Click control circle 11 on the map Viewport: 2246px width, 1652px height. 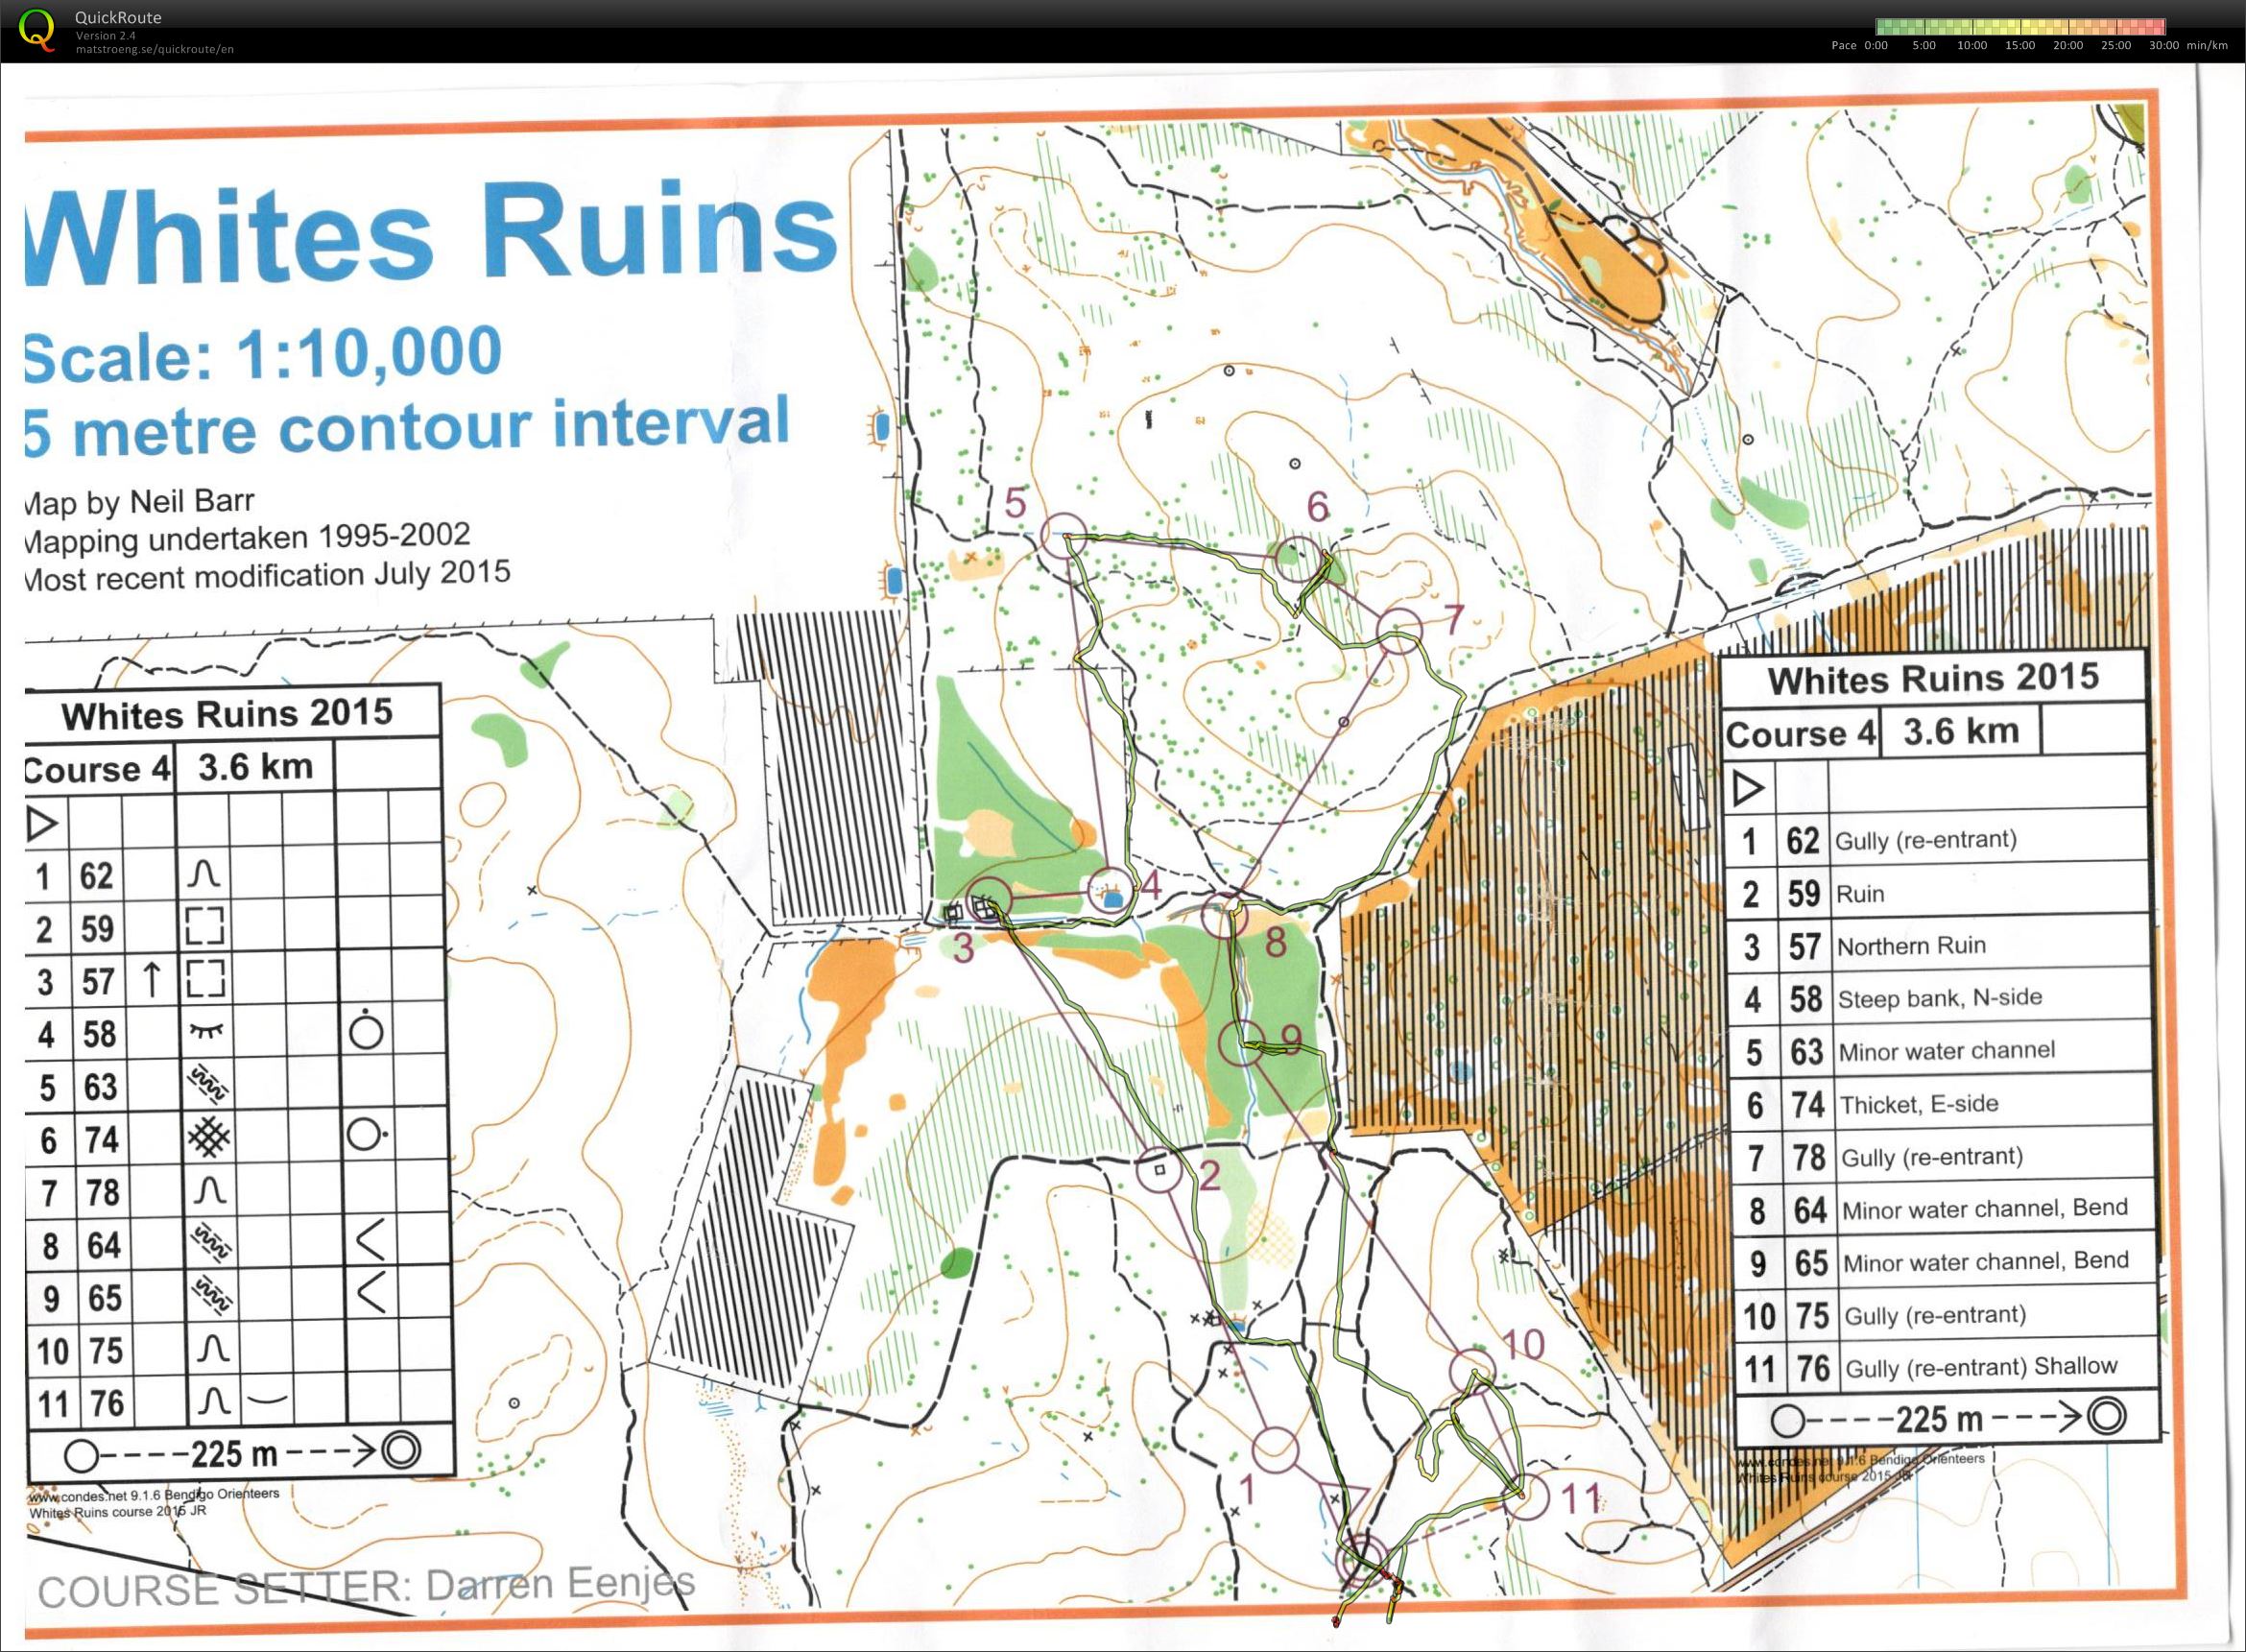coord(1526,1497)
